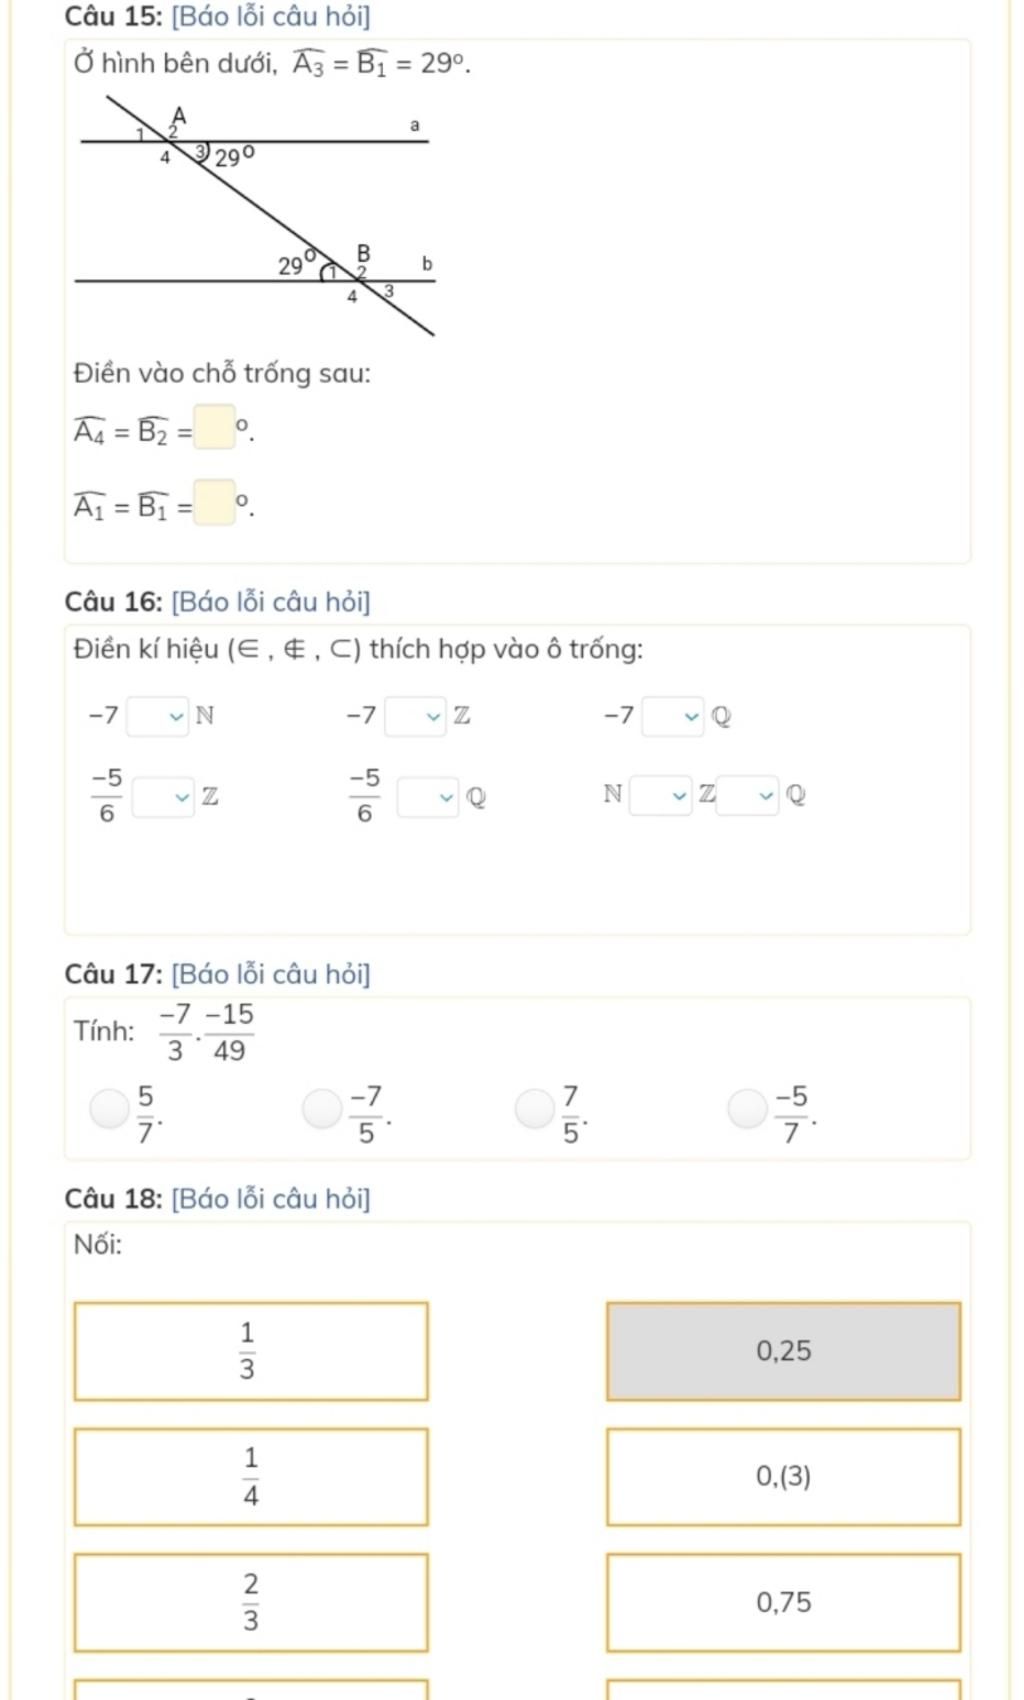Screen dimensions: 1024x1700
Task: Open the dropdown between −7 and ℤ
Action: (x=416, y=716)
